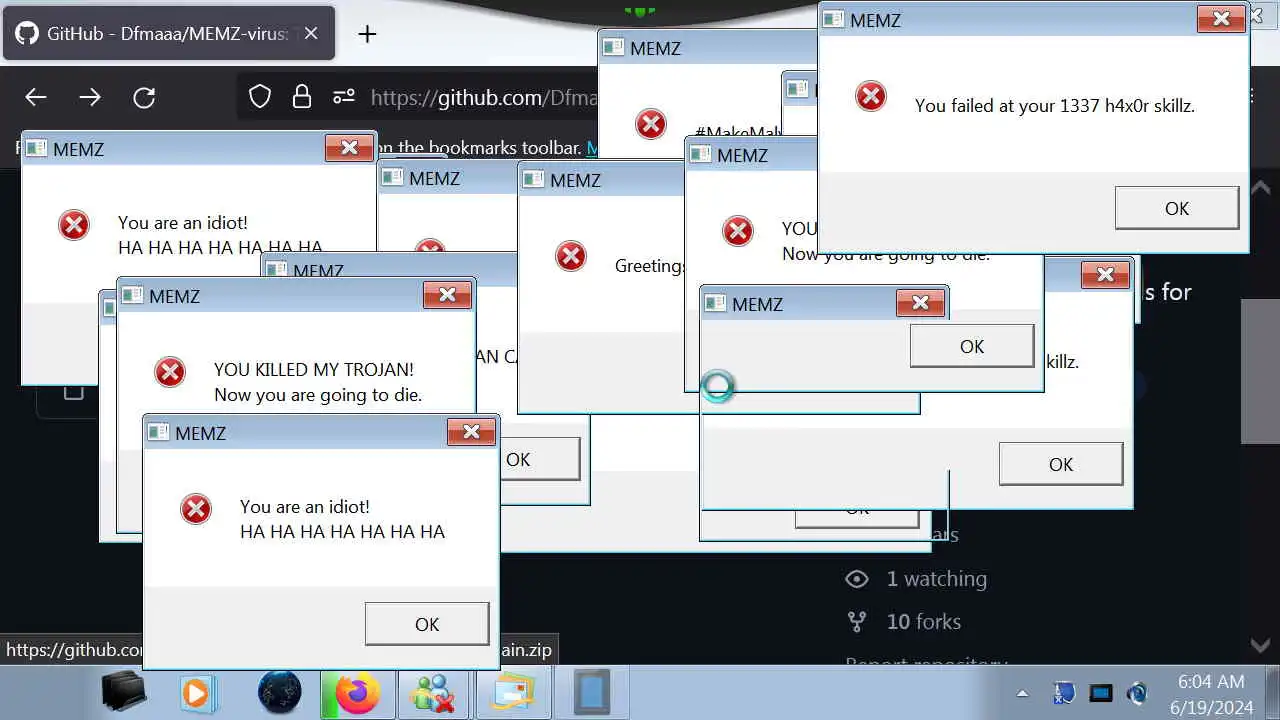The image size is (1280, 720).
Task: Click the scrollbar down arrow
Action: [1260, 646]
